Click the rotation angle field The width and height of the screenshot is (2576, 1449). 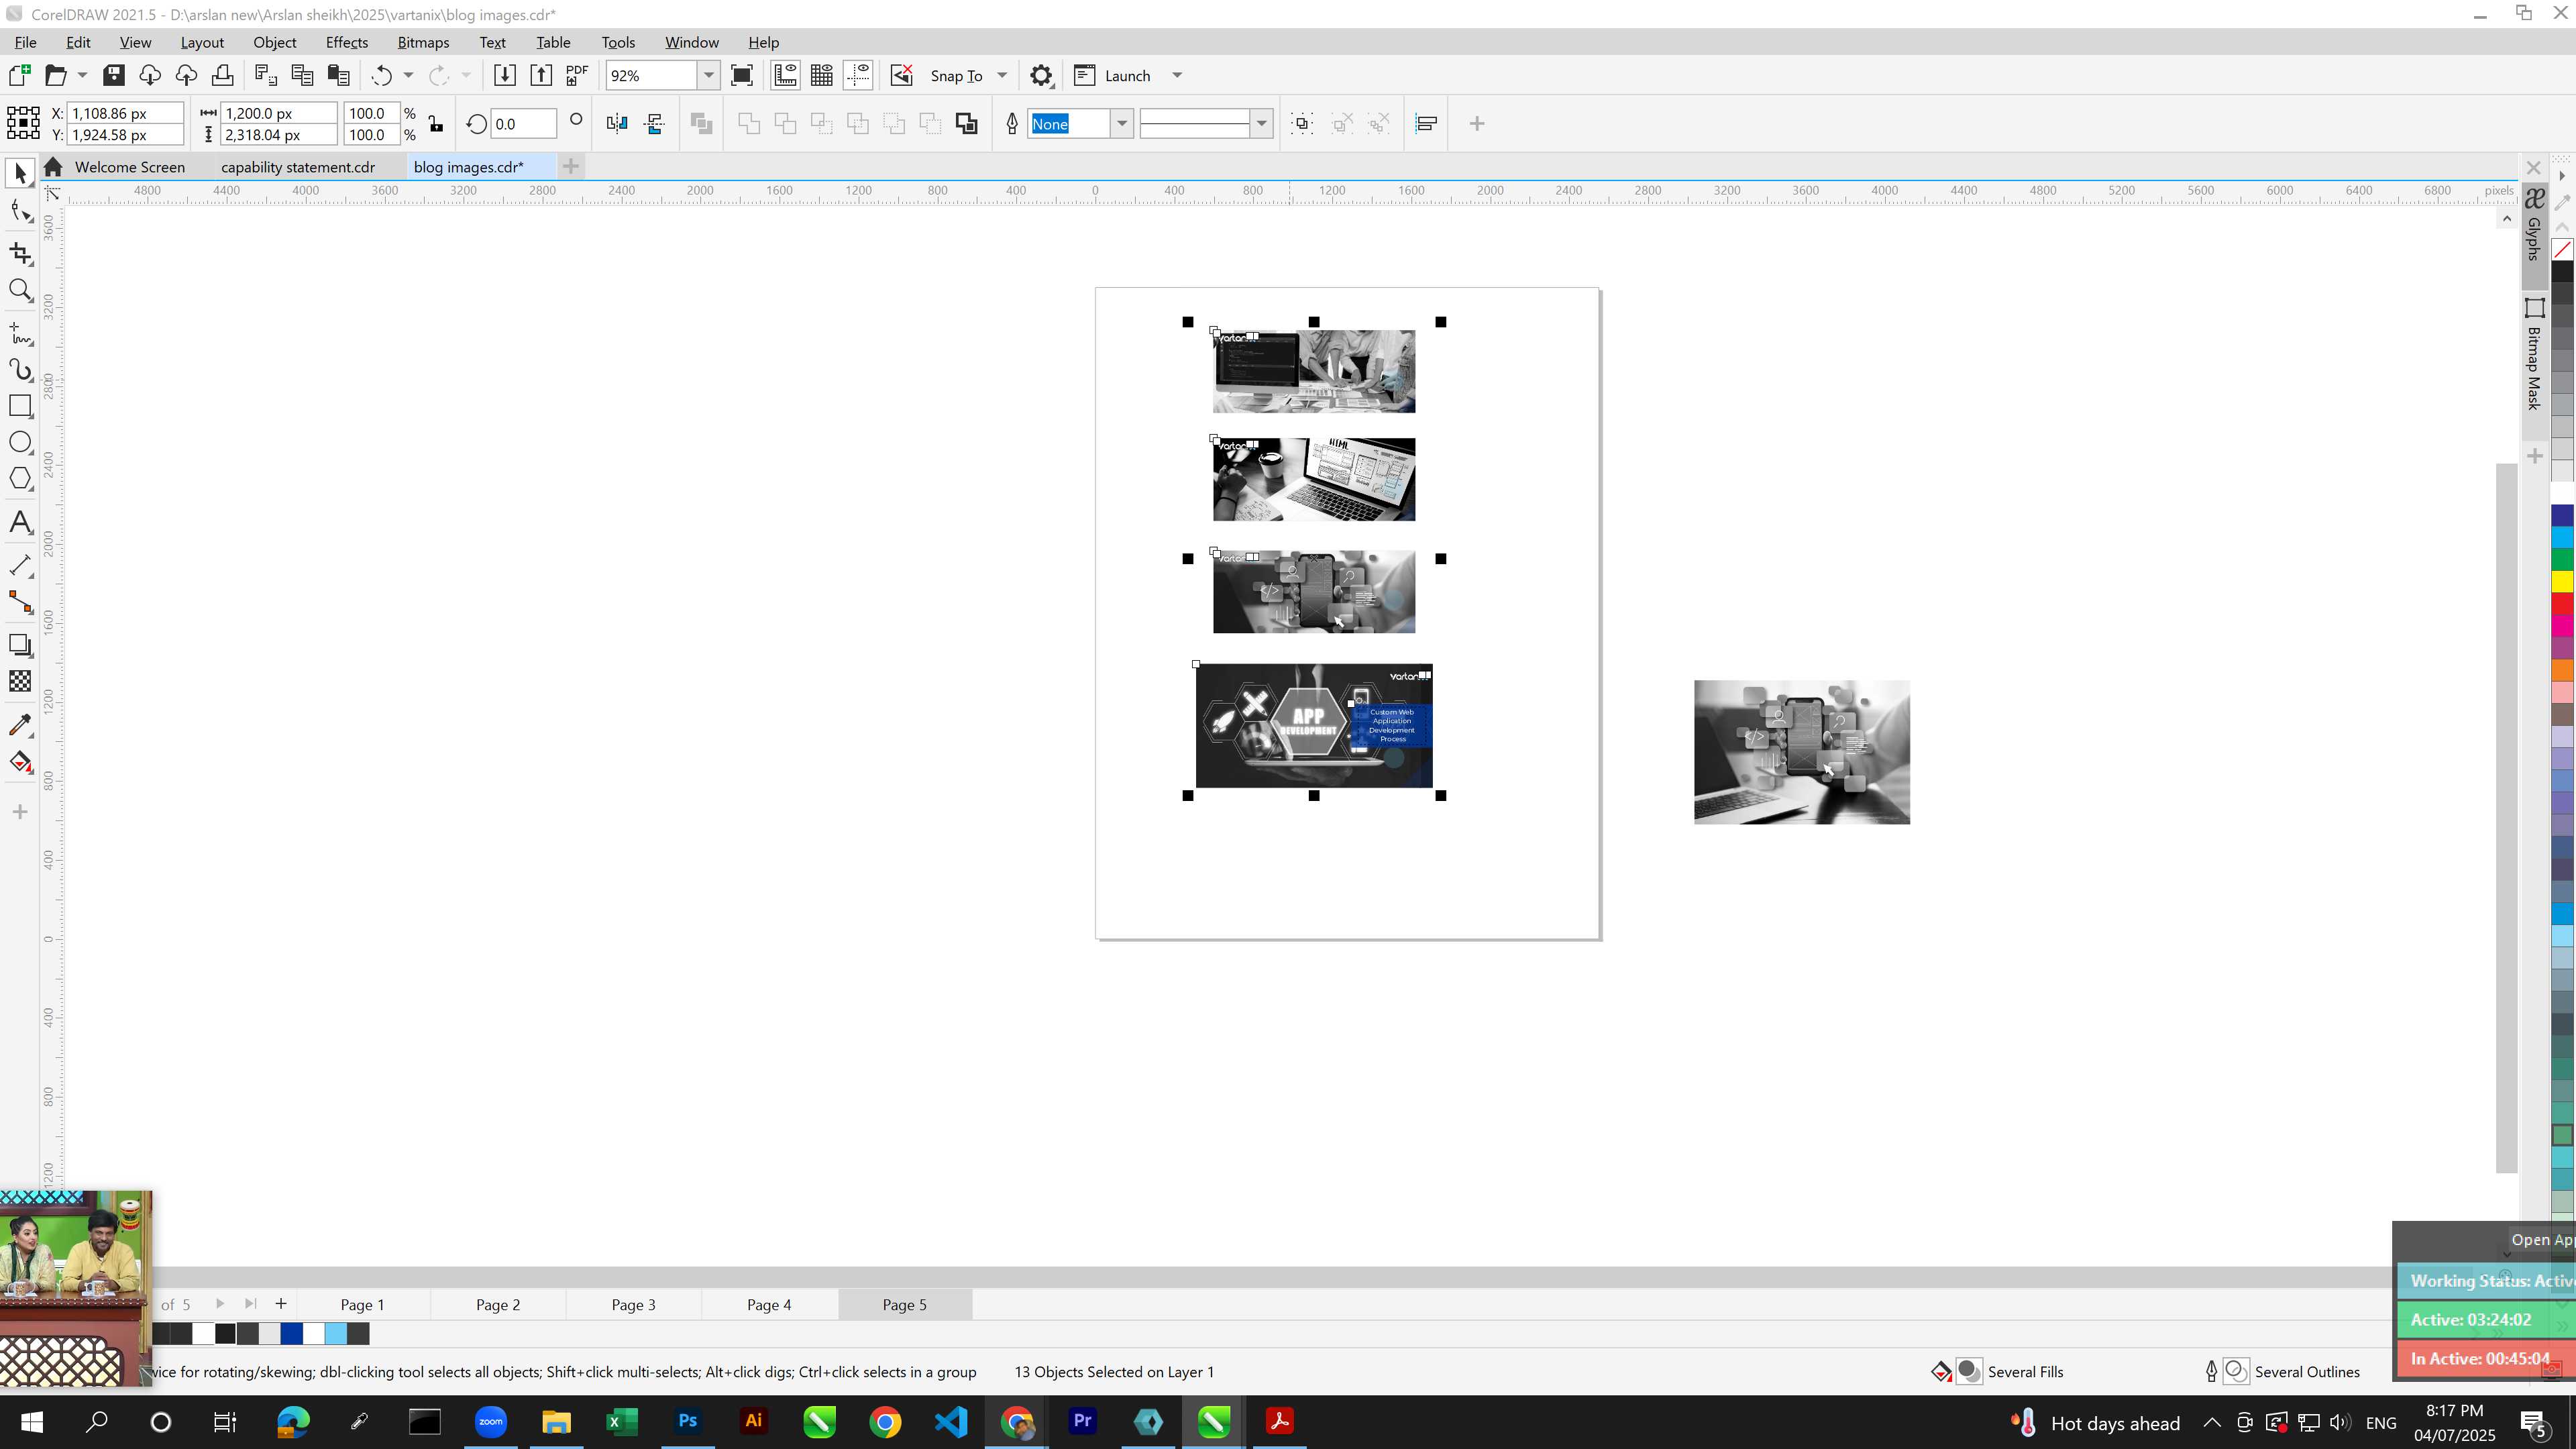tap(523, 124)
